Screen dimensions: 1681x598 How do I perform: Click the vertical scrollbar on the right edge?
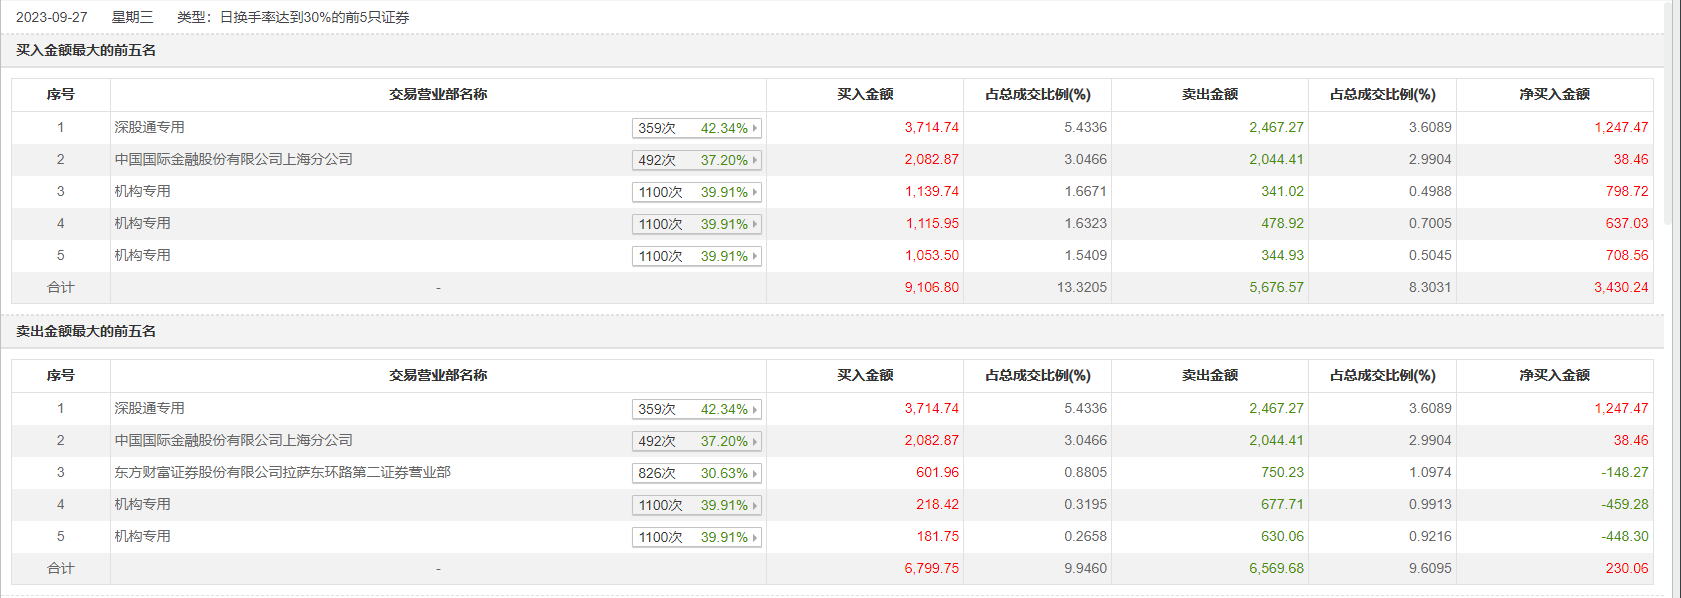(x=1667, y=299)
